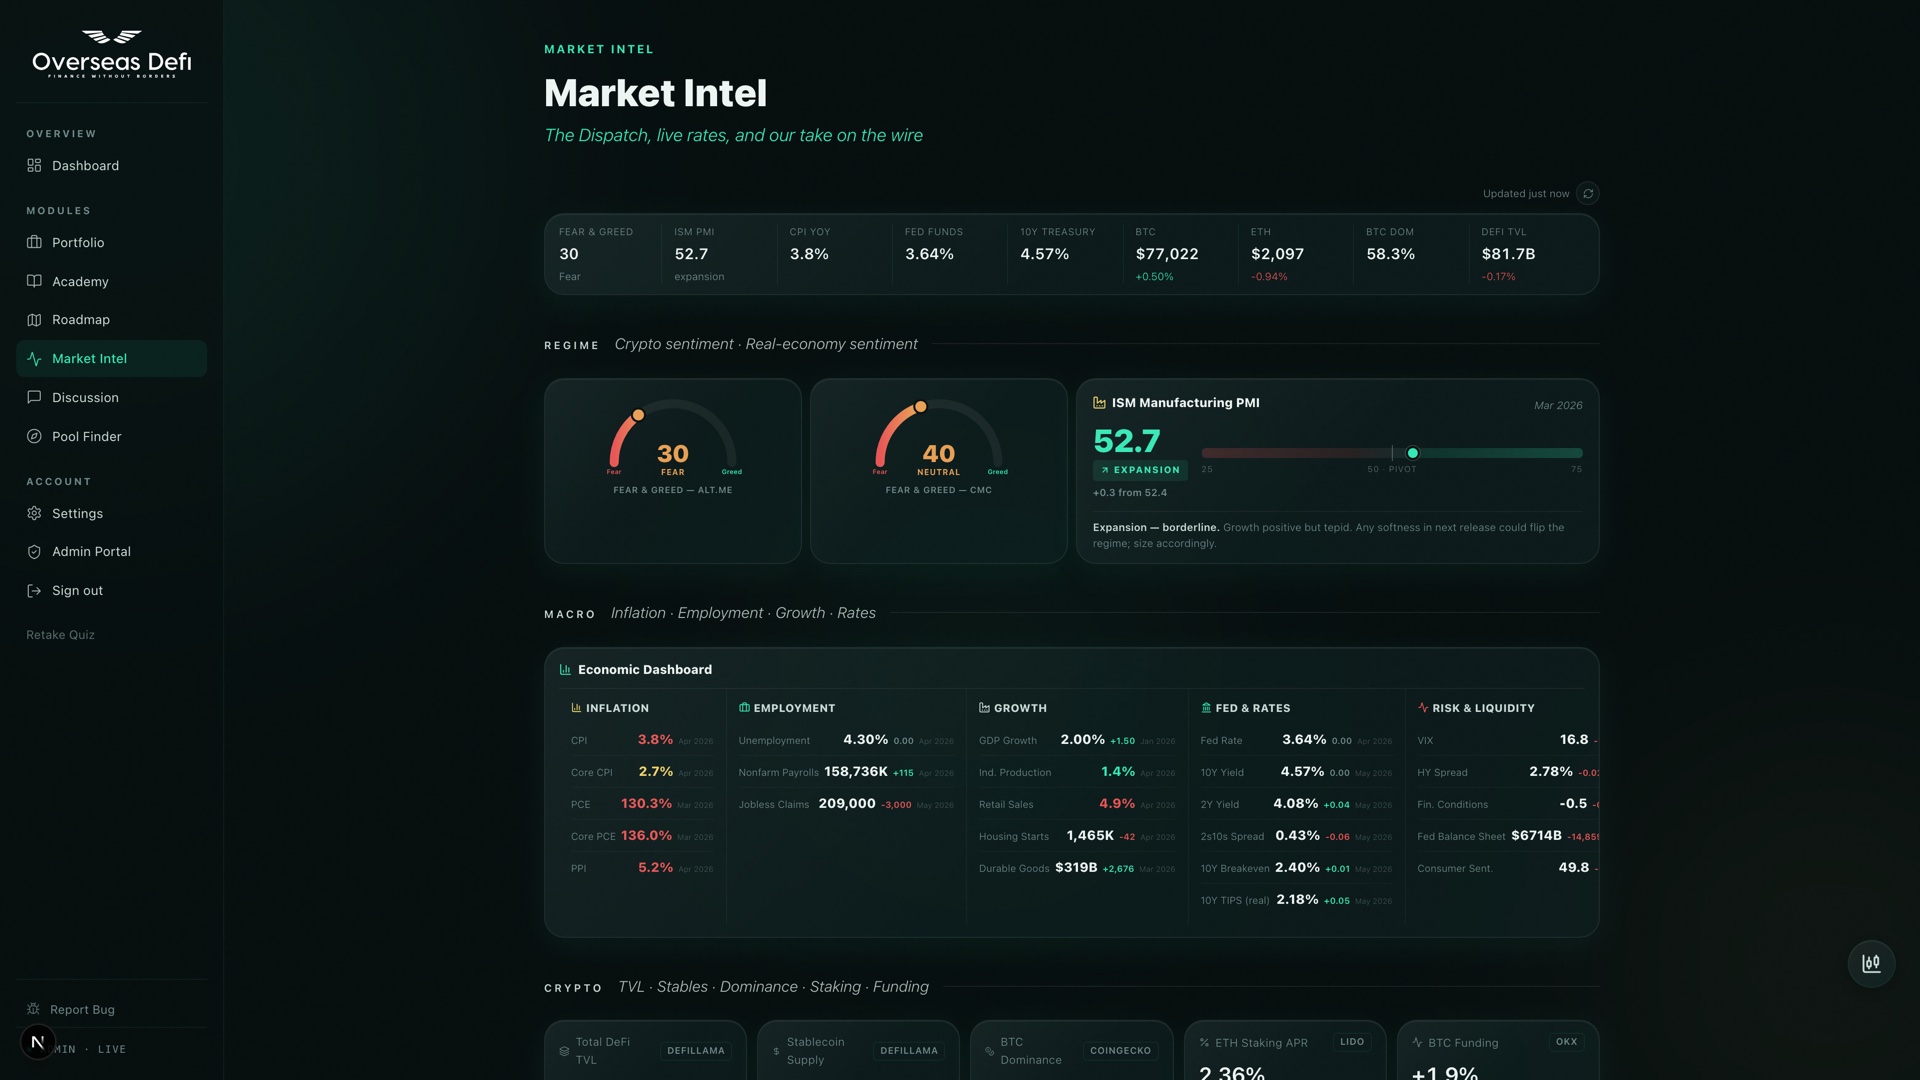Click the Updated just now label

click(1526, 194)
